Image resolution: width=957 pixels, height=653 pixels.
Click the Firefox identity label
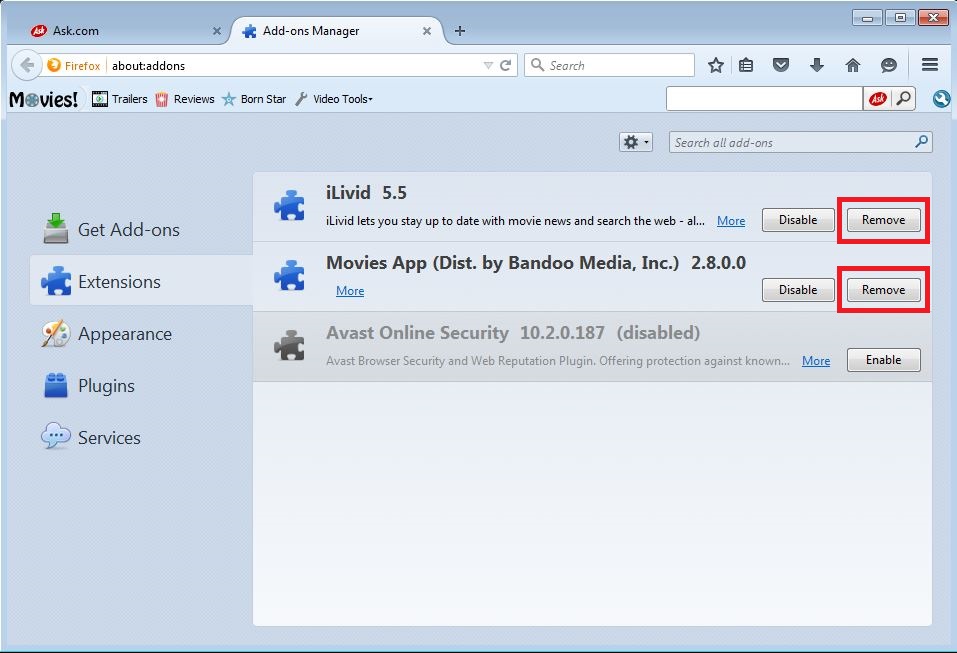[x=74, y=65]
